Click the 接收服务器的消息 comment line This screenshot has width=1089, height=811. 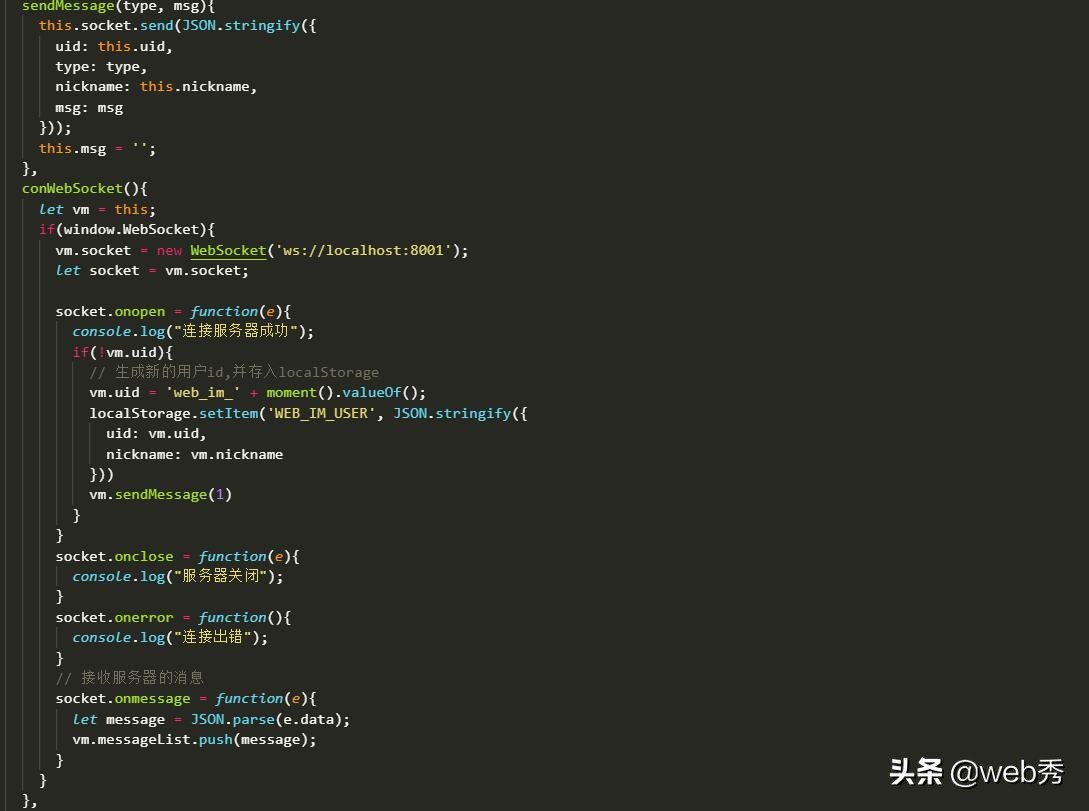pyautogui.click(x=130, y=677)
